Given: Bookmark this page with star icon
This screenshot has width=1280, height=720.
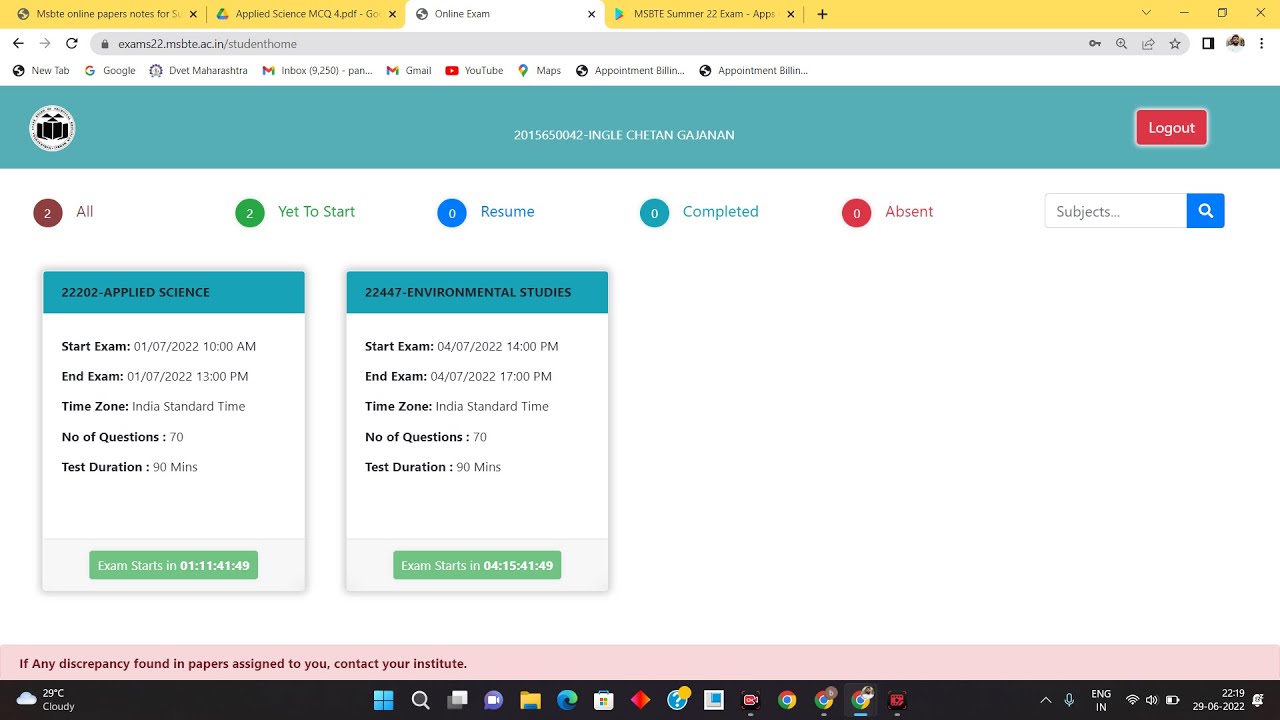Looking at the screenshot, I should (x=1175, y=43).
